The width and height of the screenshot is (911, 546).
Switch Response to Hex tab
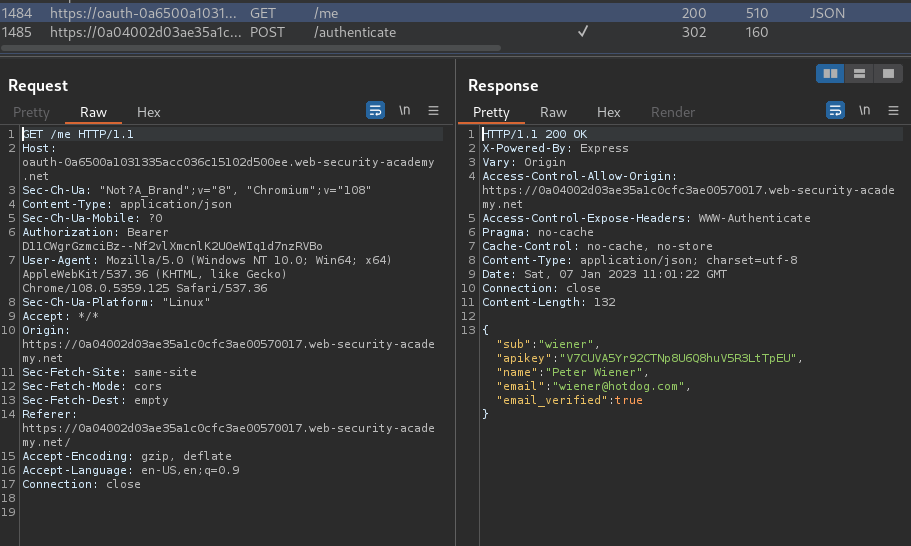coord(608,112)
